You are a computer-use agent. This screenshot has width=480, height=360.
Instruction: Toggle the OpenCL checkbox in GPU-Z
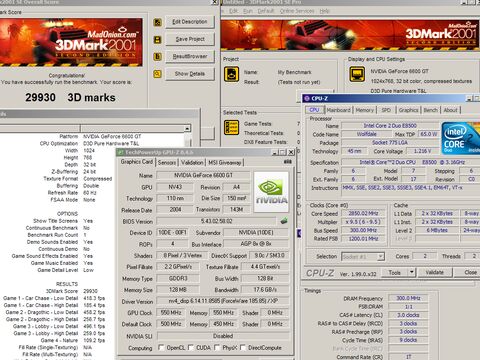click(x=161, y=348)
